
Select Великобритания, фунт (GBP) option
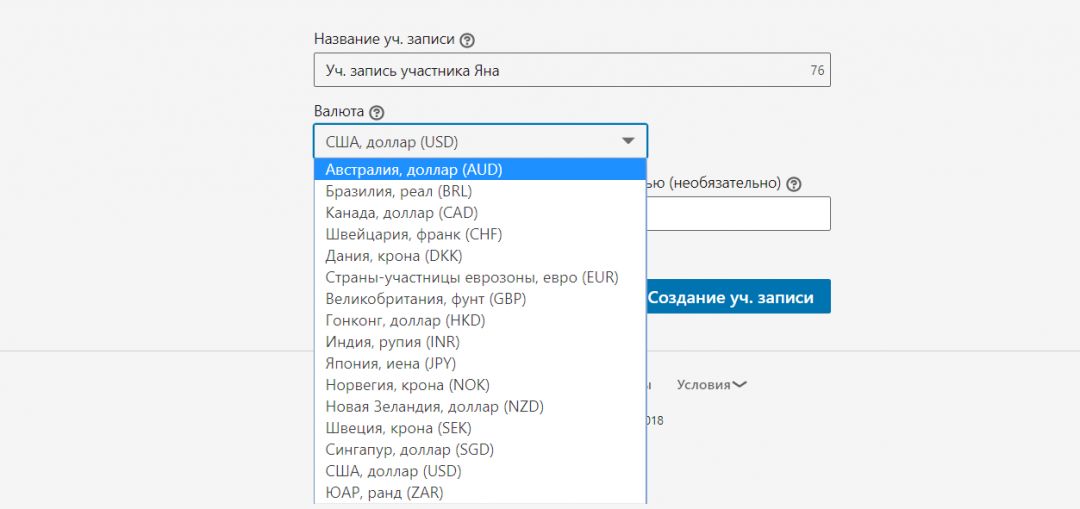click(x=480, y=299)
